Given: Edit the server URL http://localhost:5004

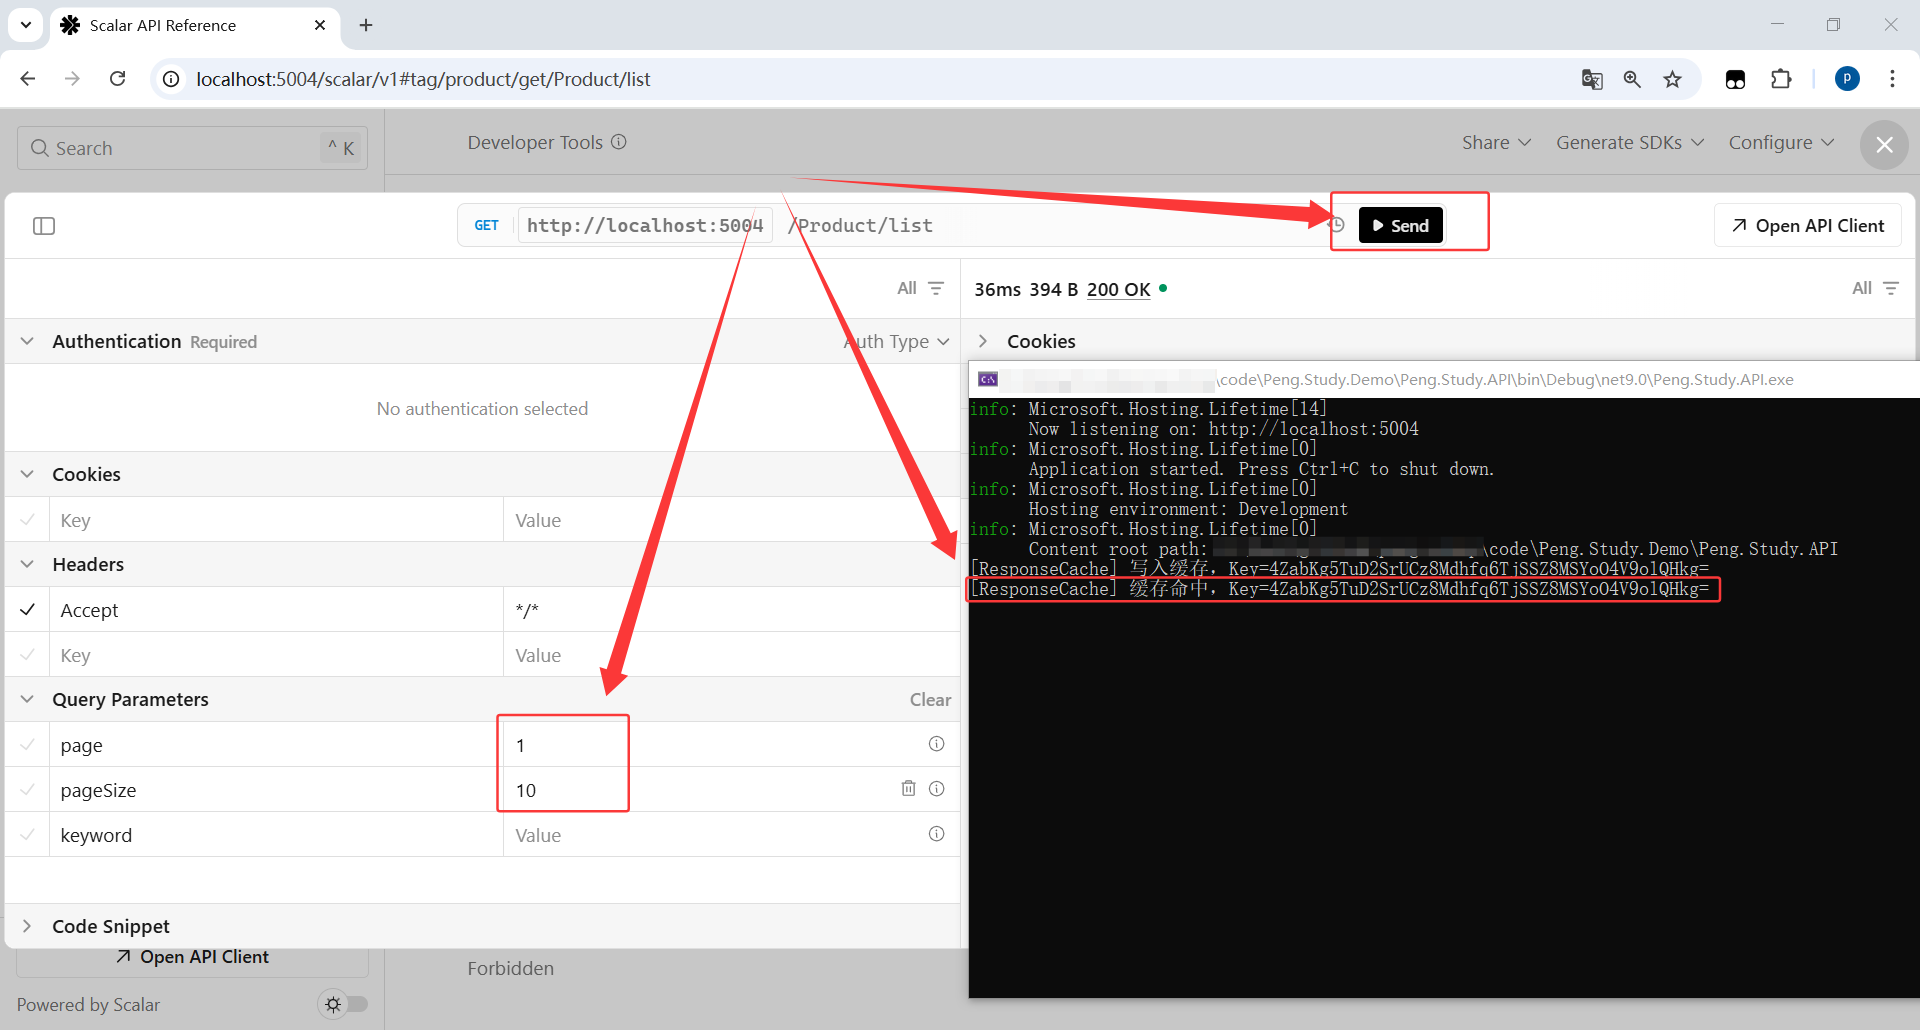Looking at the screenshot, I should point(645,225).
